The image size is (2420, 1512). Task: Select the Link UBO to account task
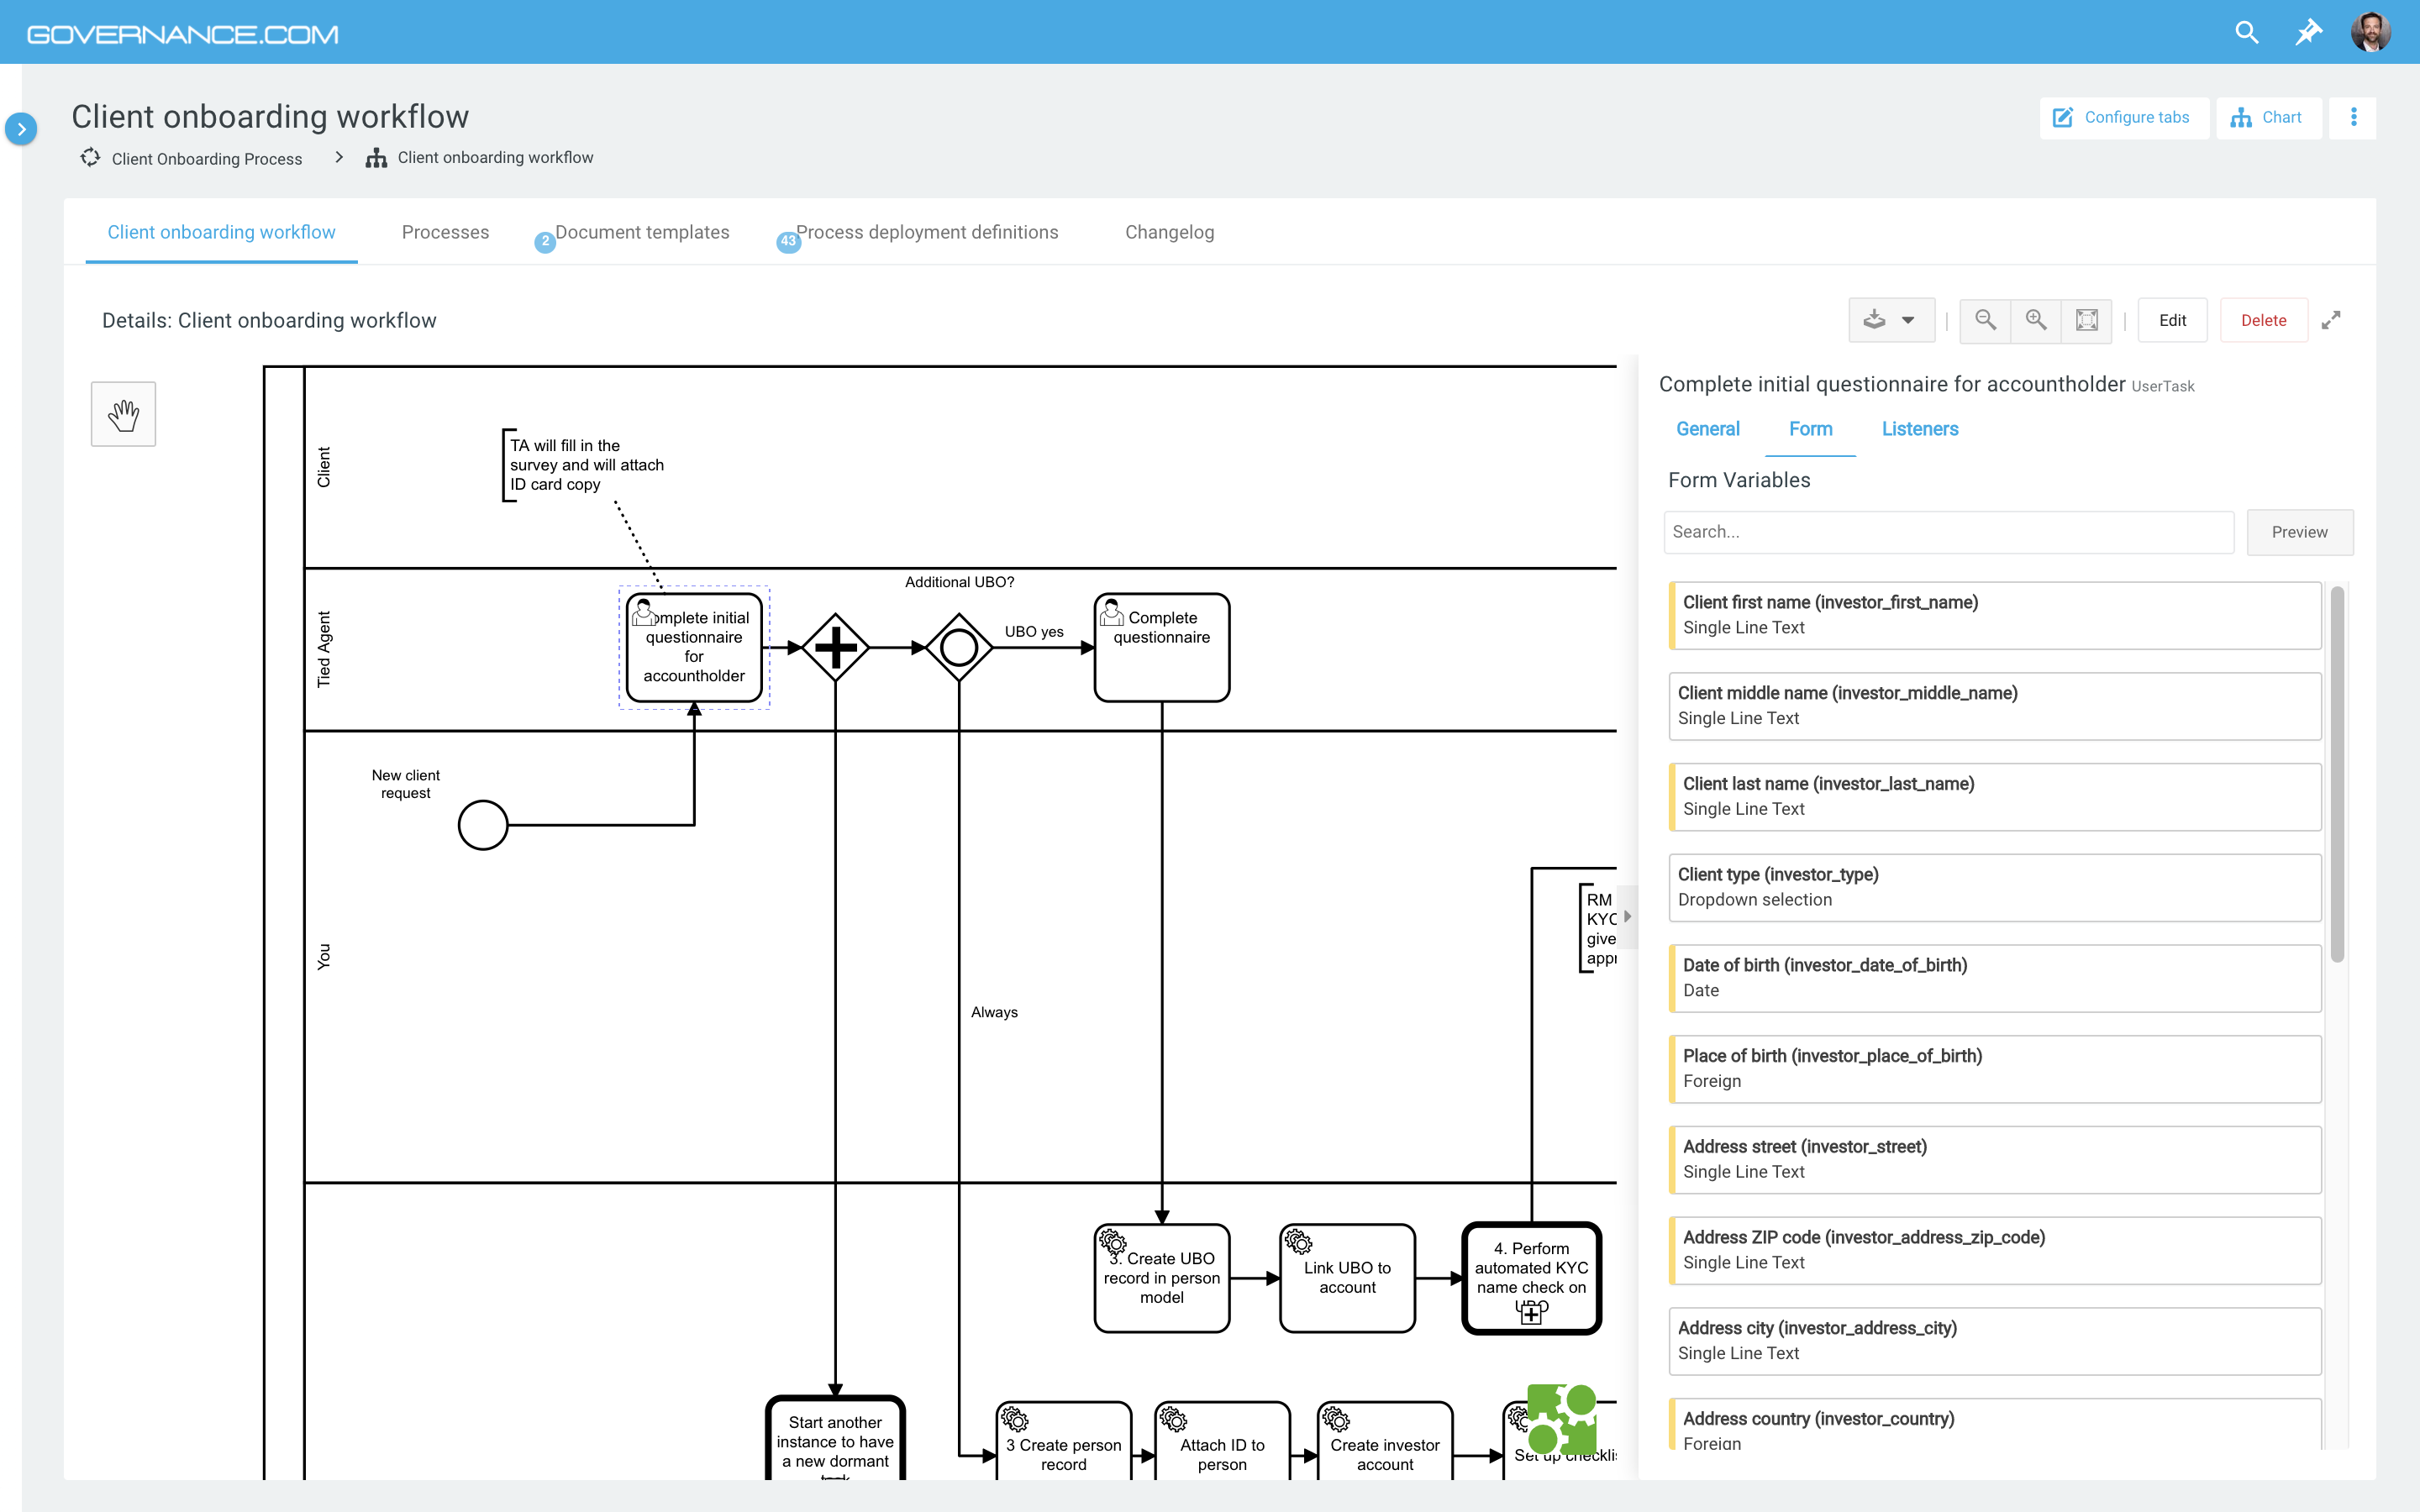[1347, 1278]
